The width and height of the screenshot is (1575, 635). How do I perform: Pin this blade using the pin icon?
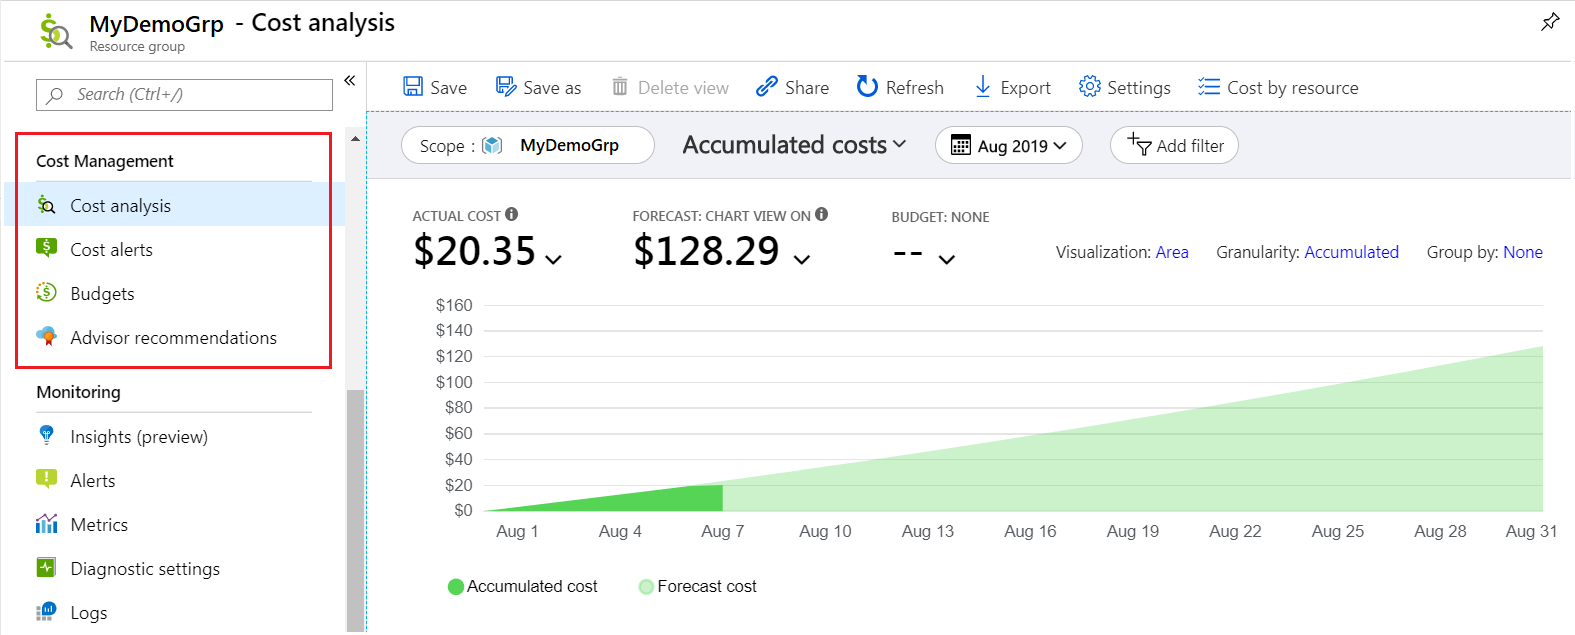(x=1550, y=22)
